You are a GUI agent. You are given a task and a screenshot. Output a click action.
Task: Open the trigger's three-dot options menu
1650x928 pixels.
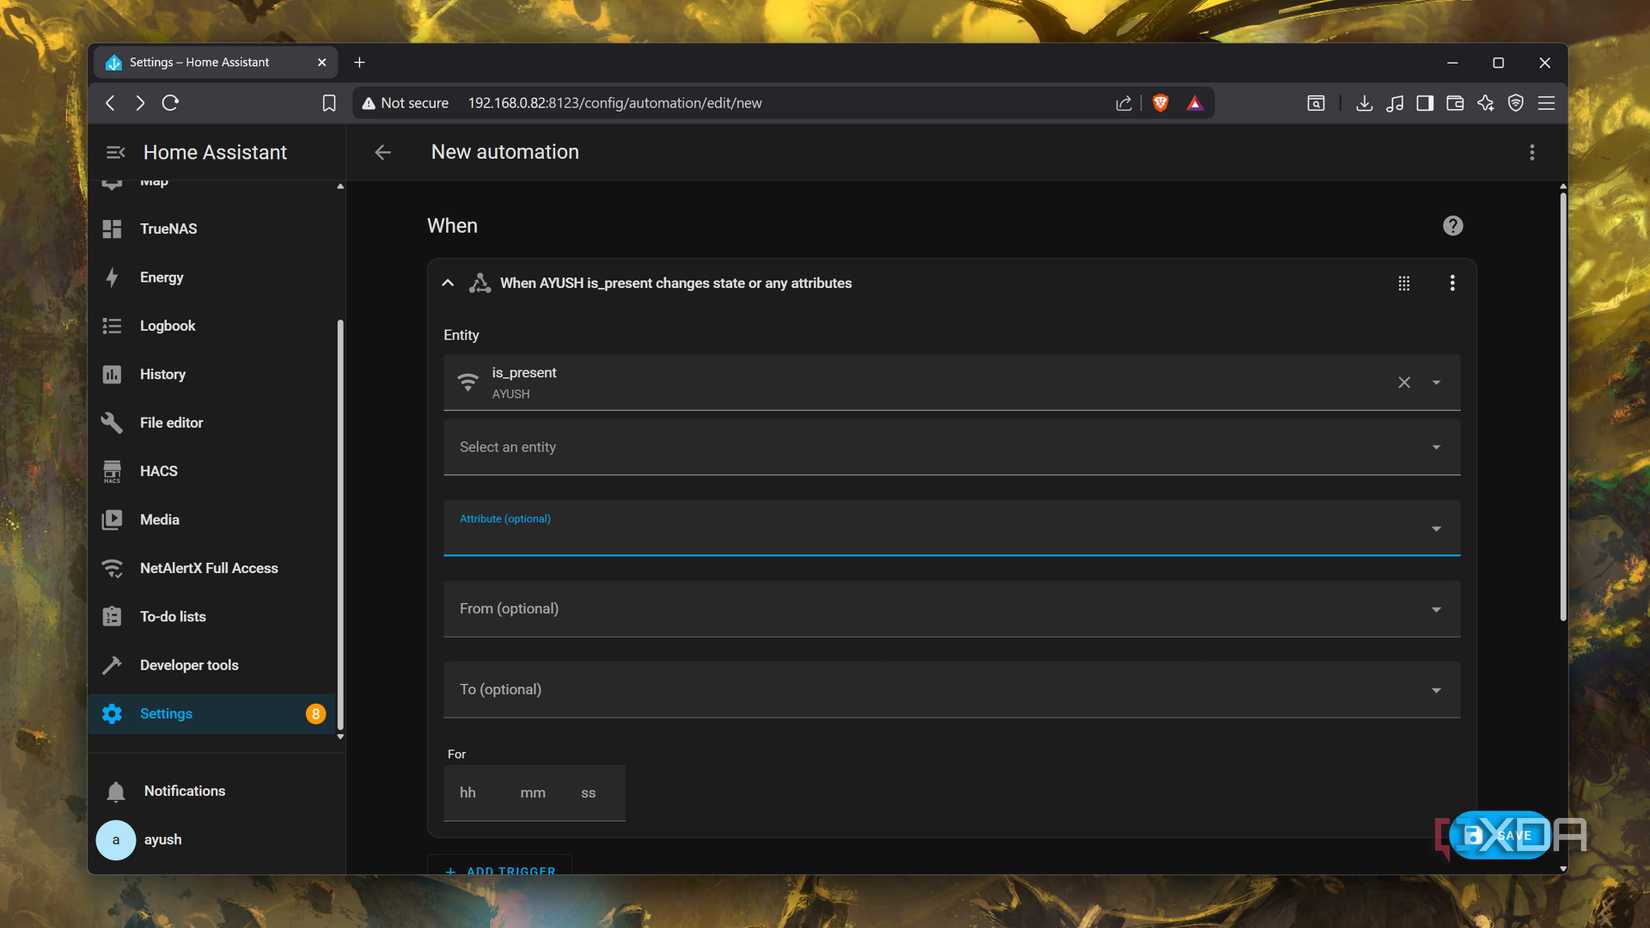[x=1452, y=283]
